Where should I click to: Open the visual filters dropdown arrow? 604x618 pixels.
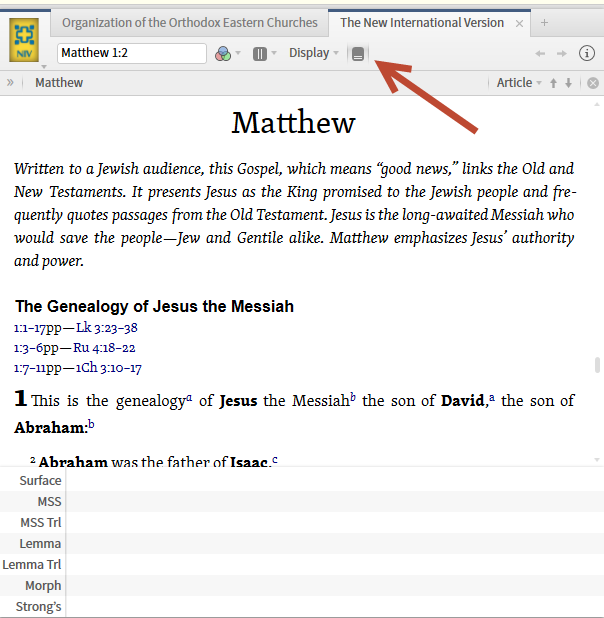pos(238,52)
